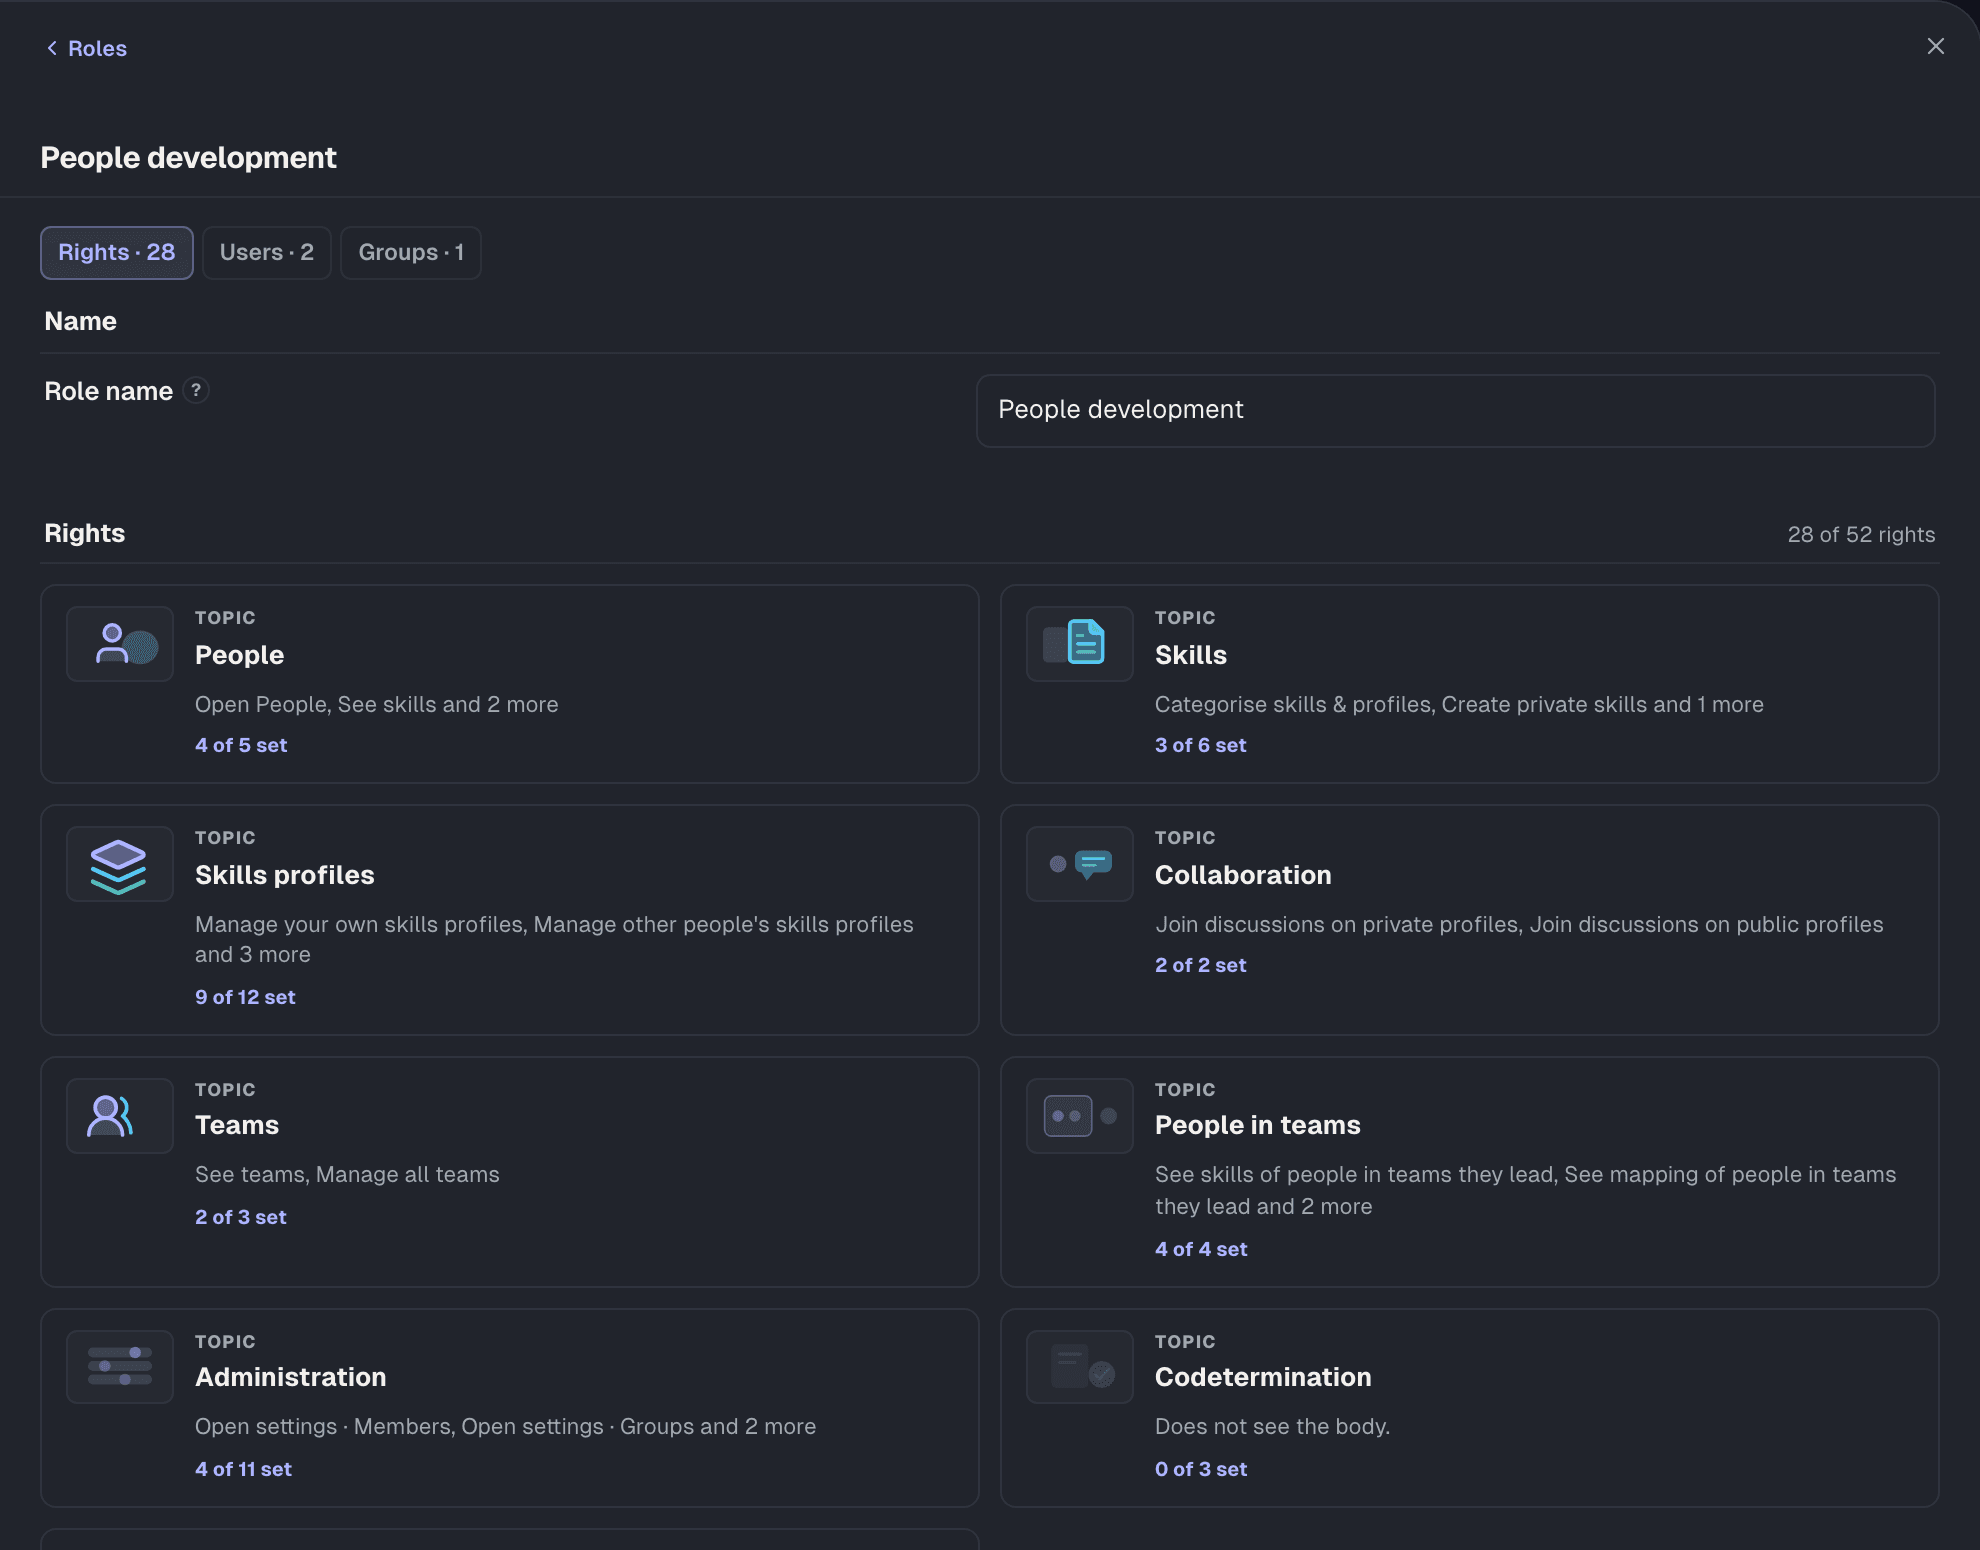Click the People in teams icon
This screenshot has width=1980, height=1550.
[1079, 1116]
